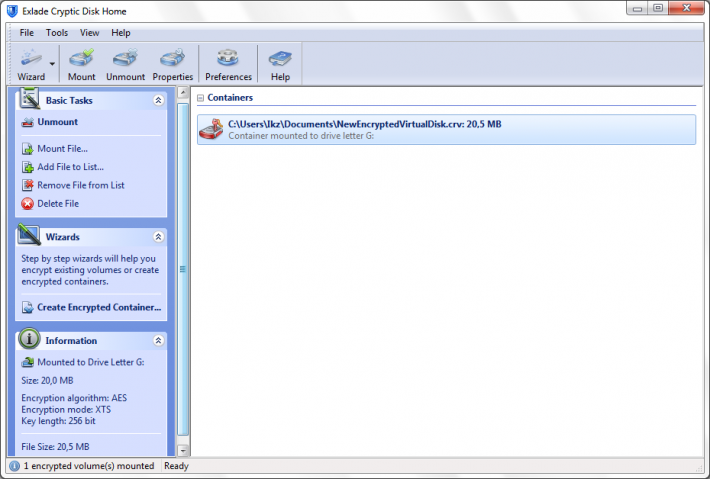
Task: Click 'Size: 20,0 MB' information text
Action: pos(47,380)
